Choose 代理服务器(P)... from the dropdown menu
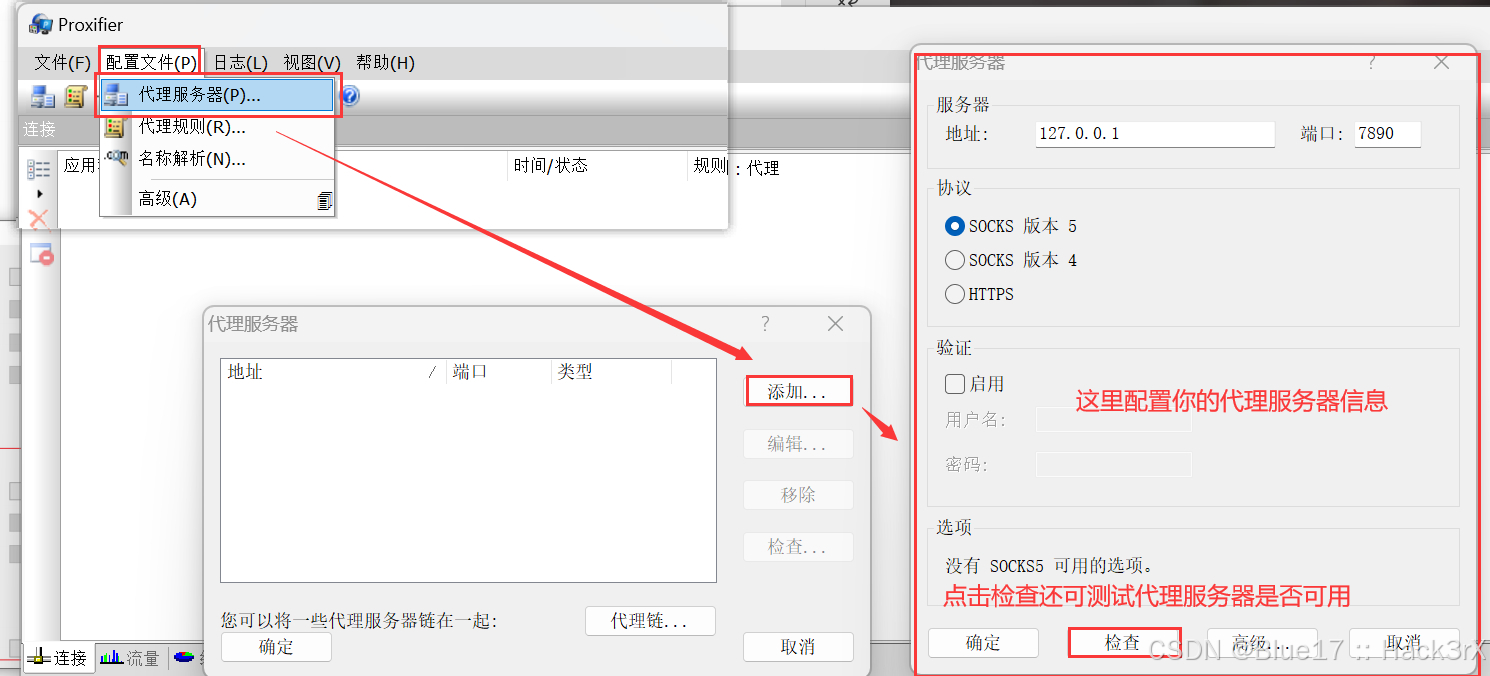The width and height of the screenshot is (1490, 676). point(217,95)
